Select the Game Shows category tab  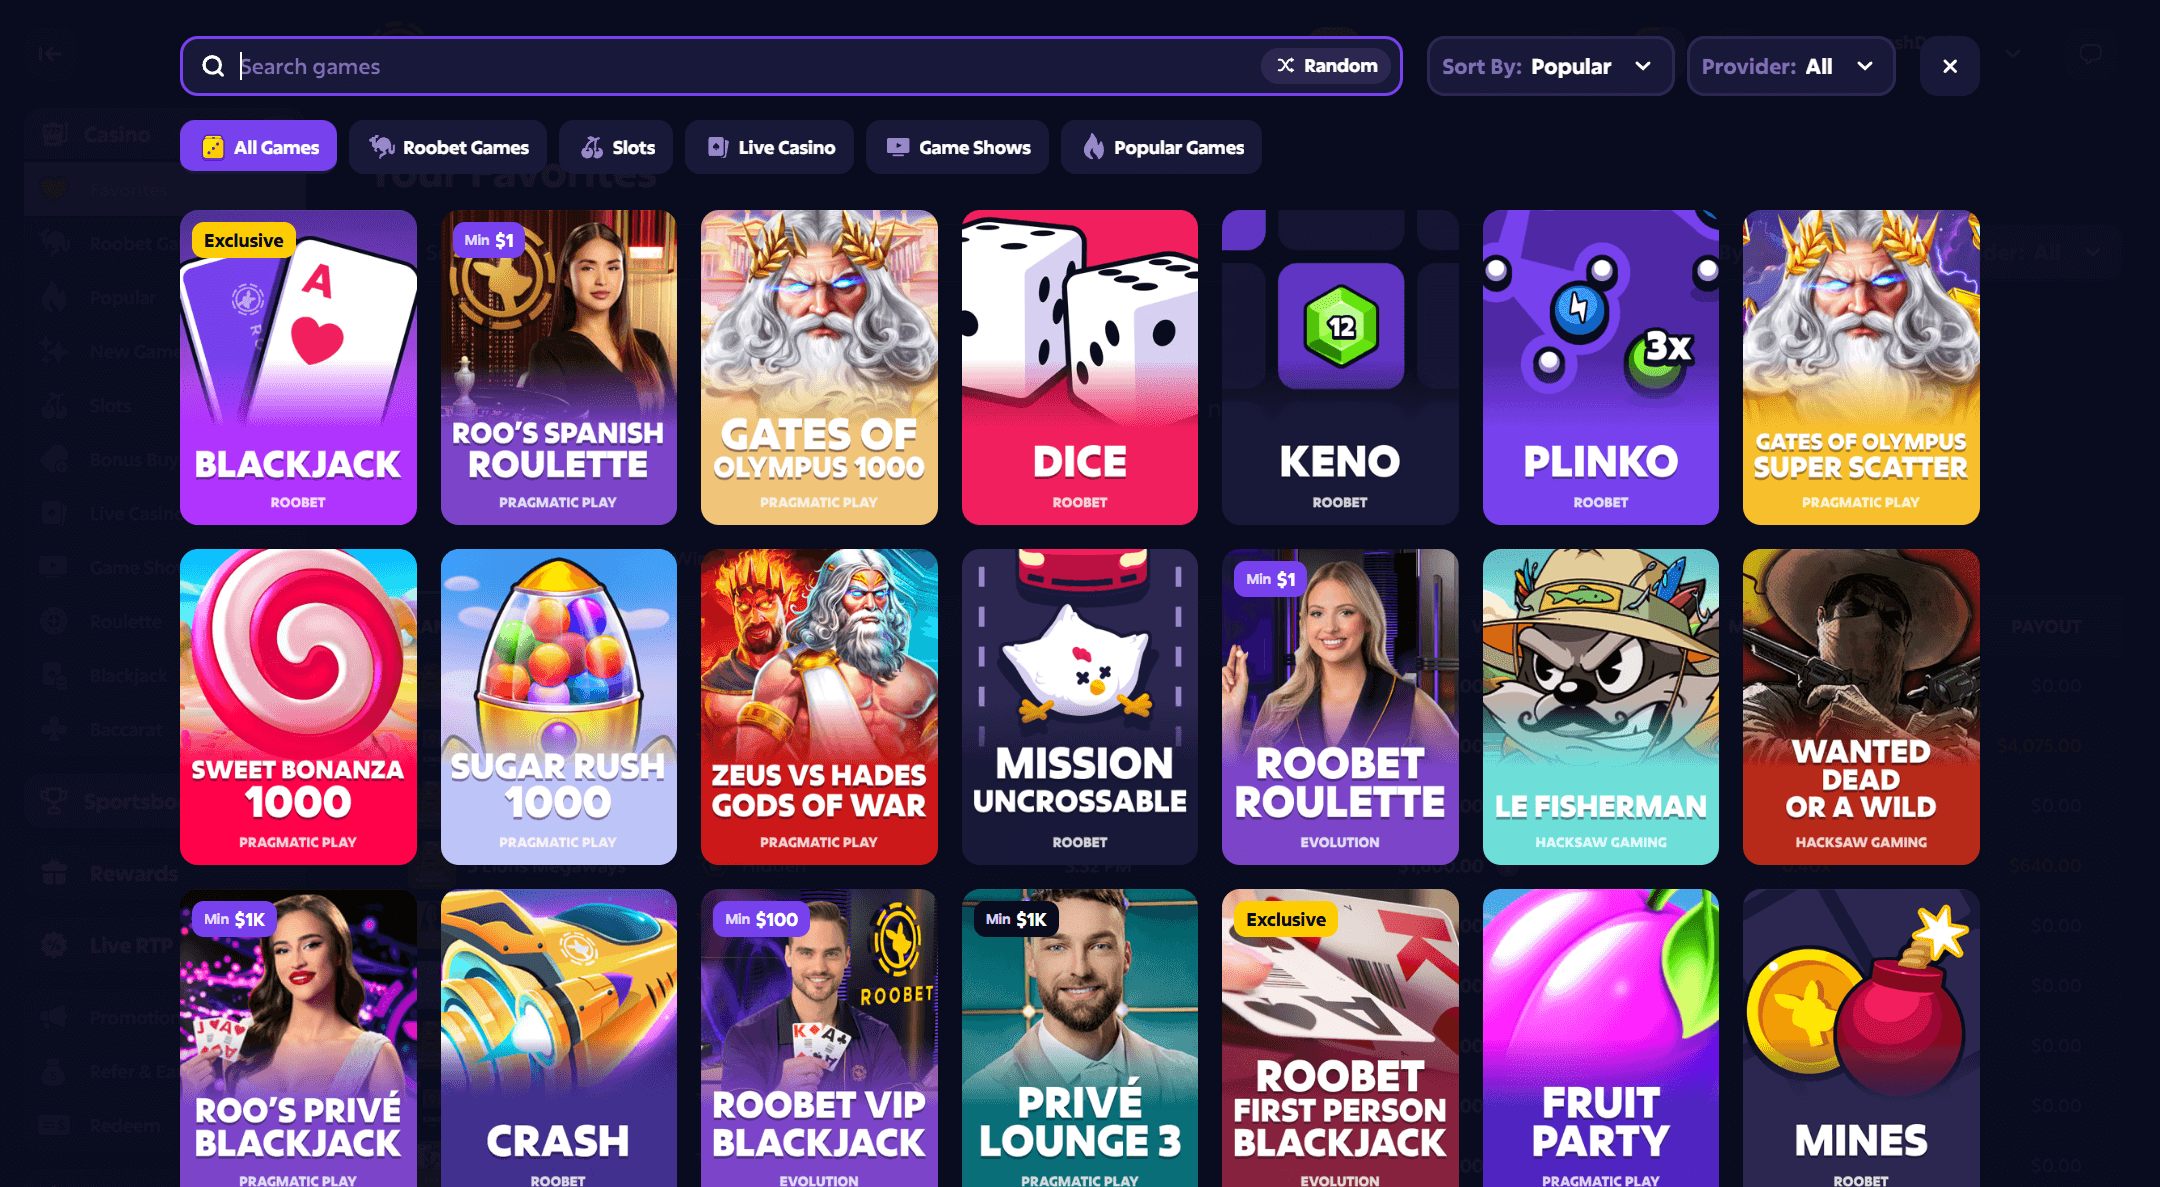[957, 147]
